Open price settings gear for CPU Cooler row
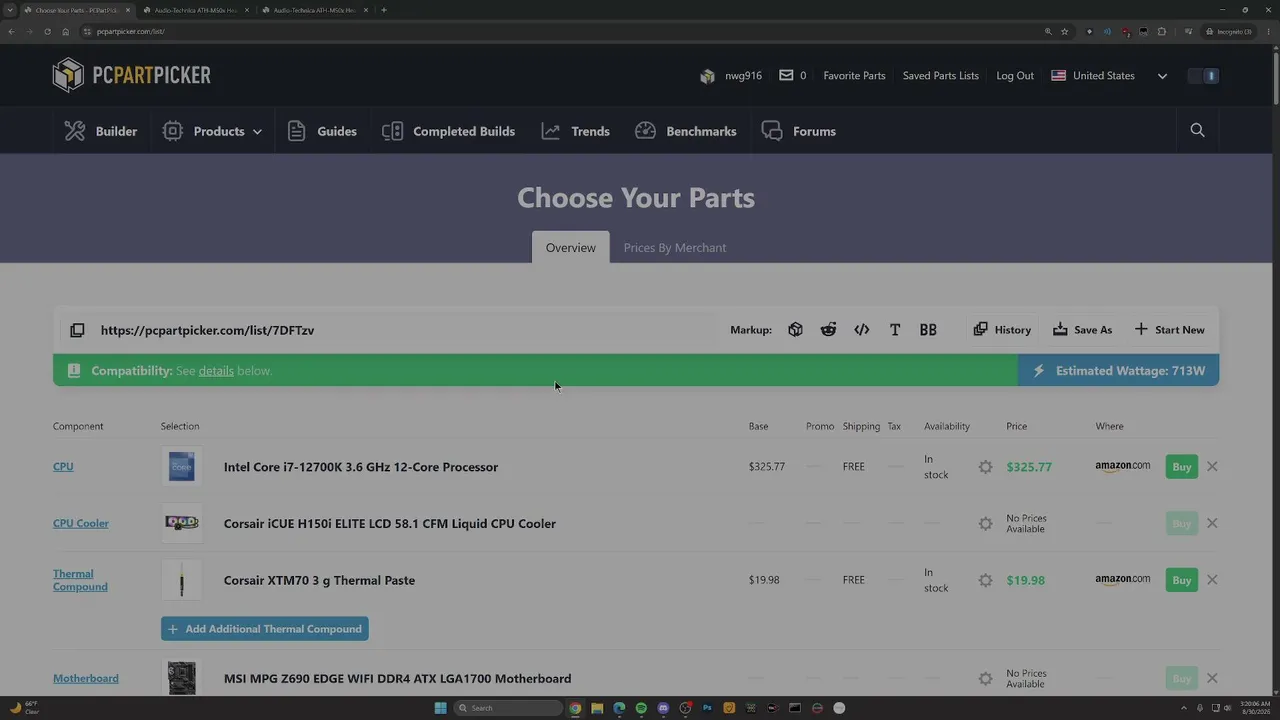 coord(985,524)
